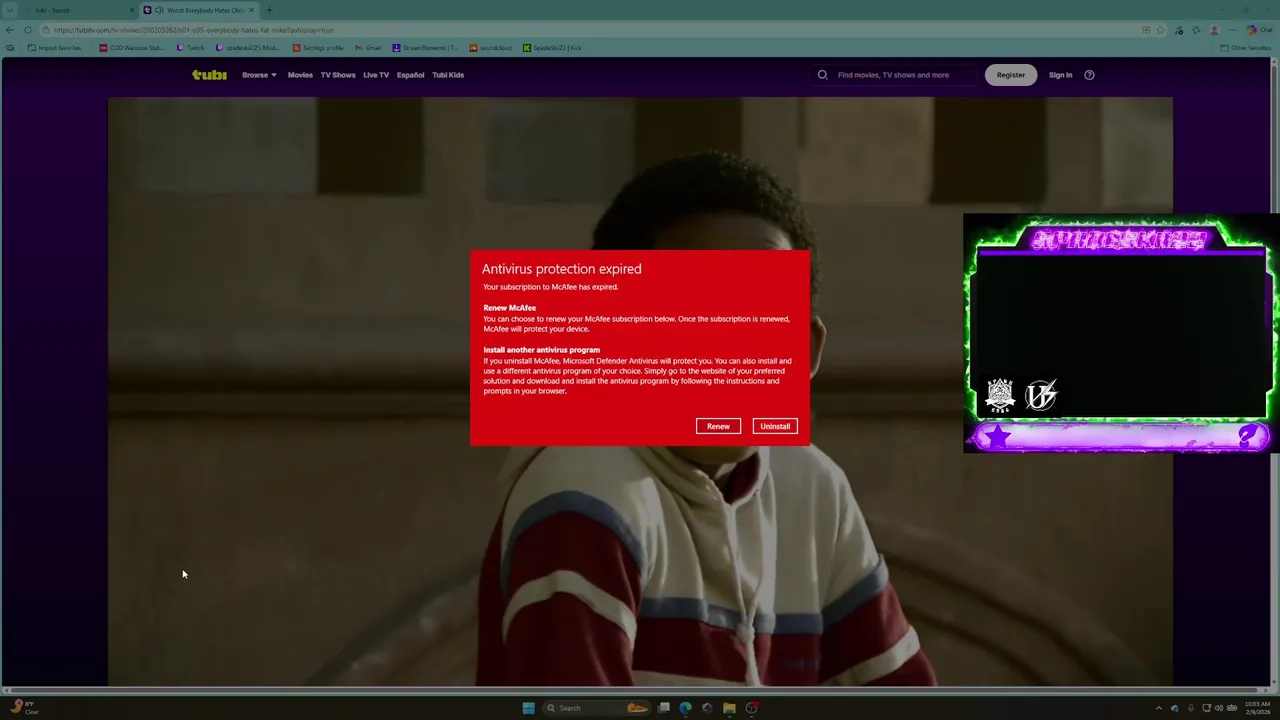
Task: Show hidden system tray icons
Action: pyautogui.click(x=1159, y=708)
